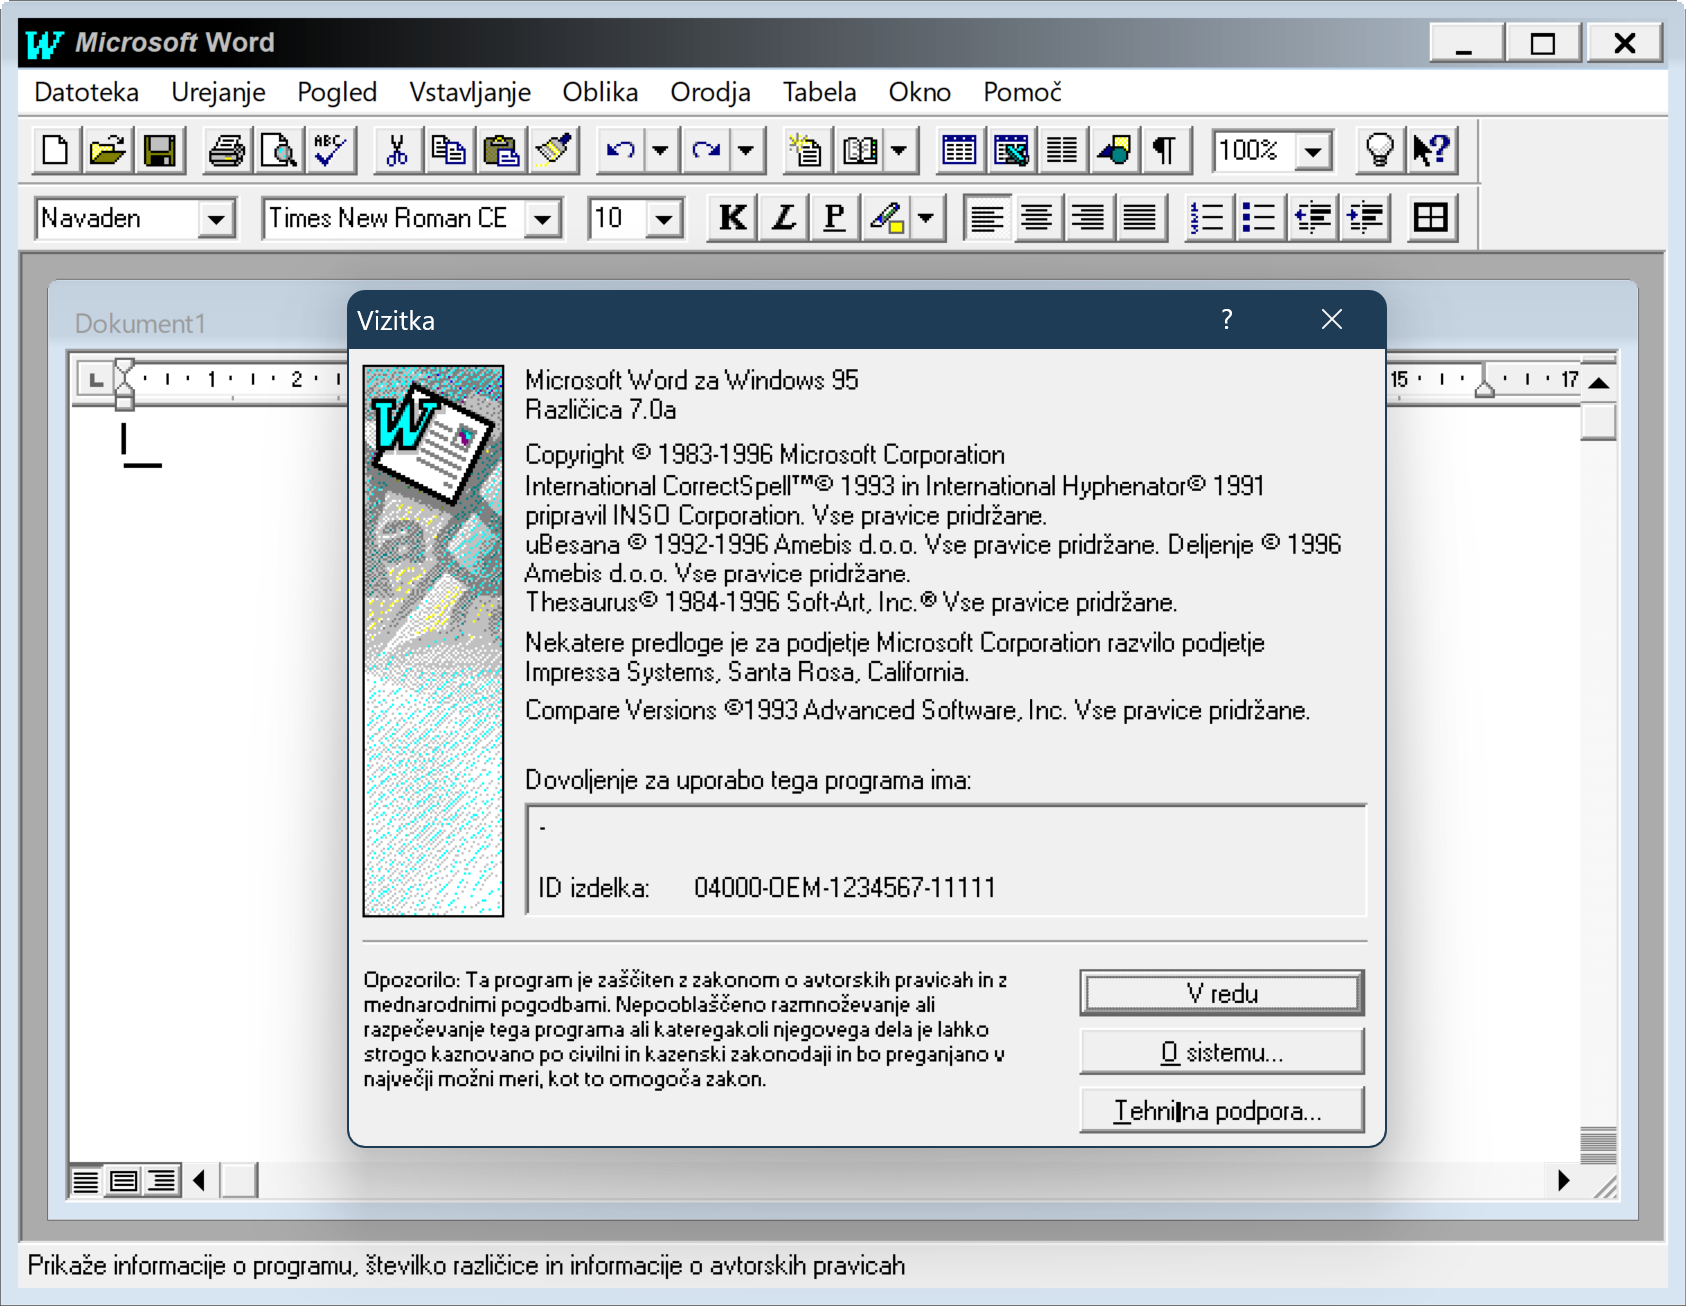Toggle bold with the K button
Viewport: 1686px width, 1306px height.
(x=732, y=218)
